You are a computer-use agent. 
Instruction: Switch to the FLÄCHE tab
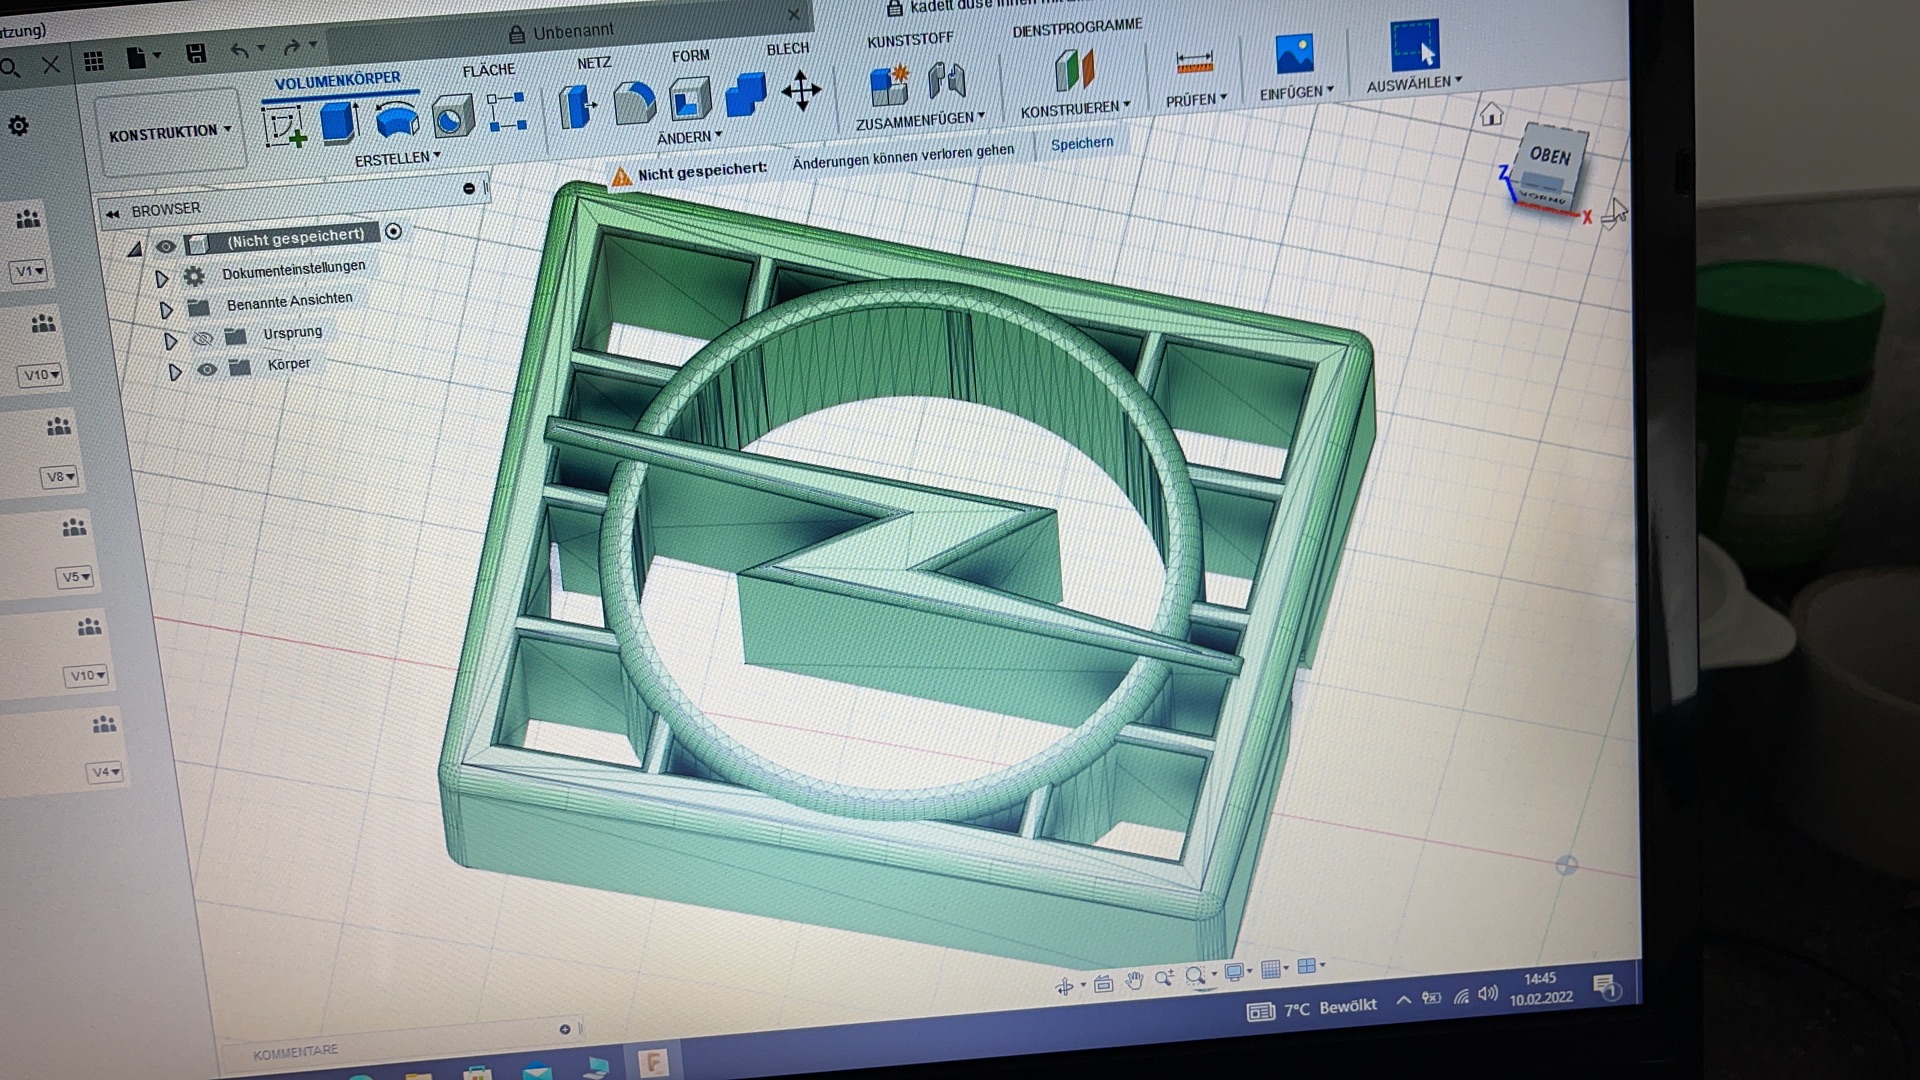click(x=489, y=70)
